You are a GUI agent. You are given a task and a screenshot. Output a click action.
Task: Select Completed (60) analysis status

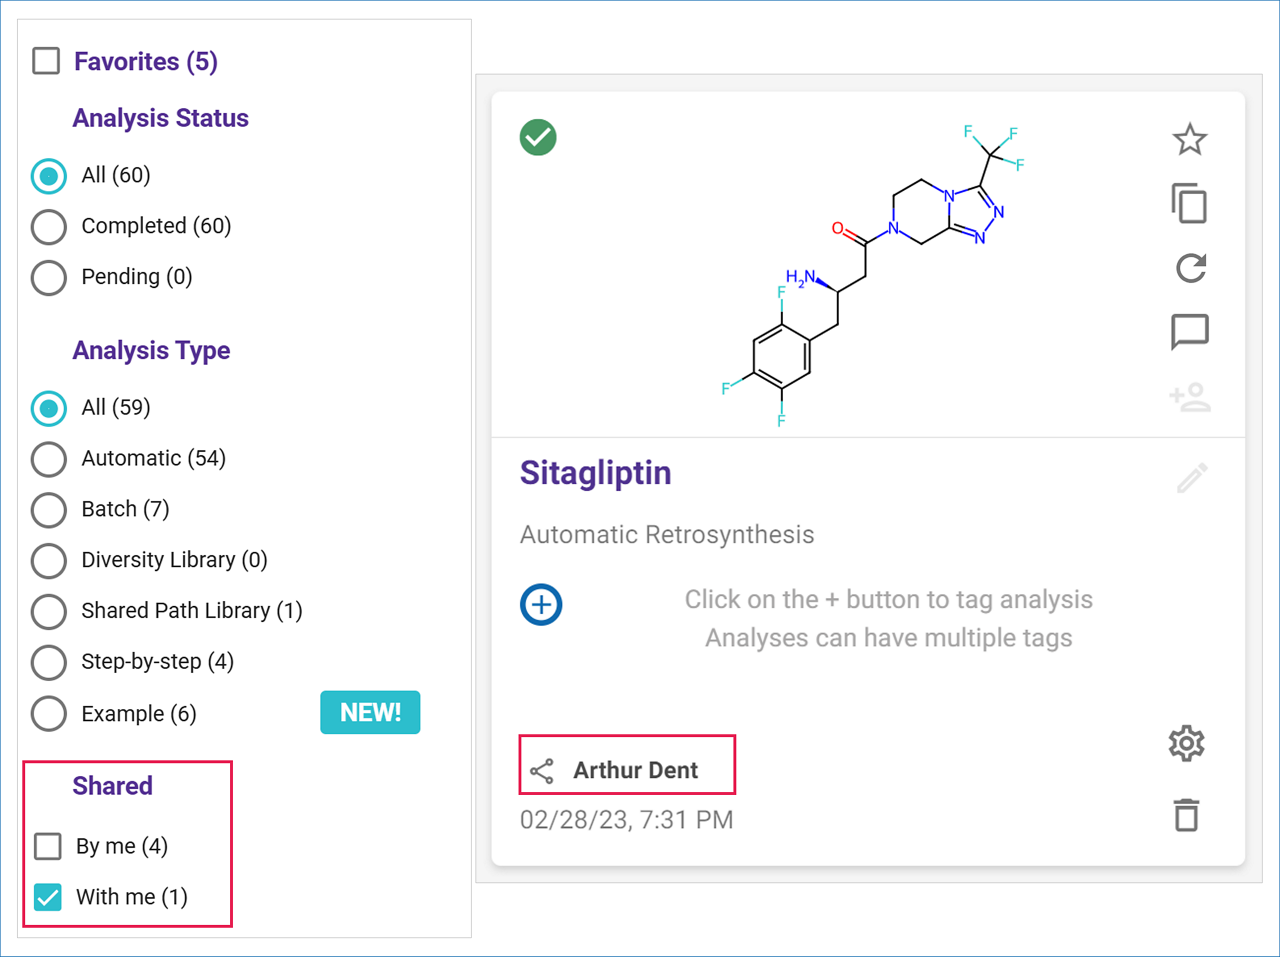49,227
